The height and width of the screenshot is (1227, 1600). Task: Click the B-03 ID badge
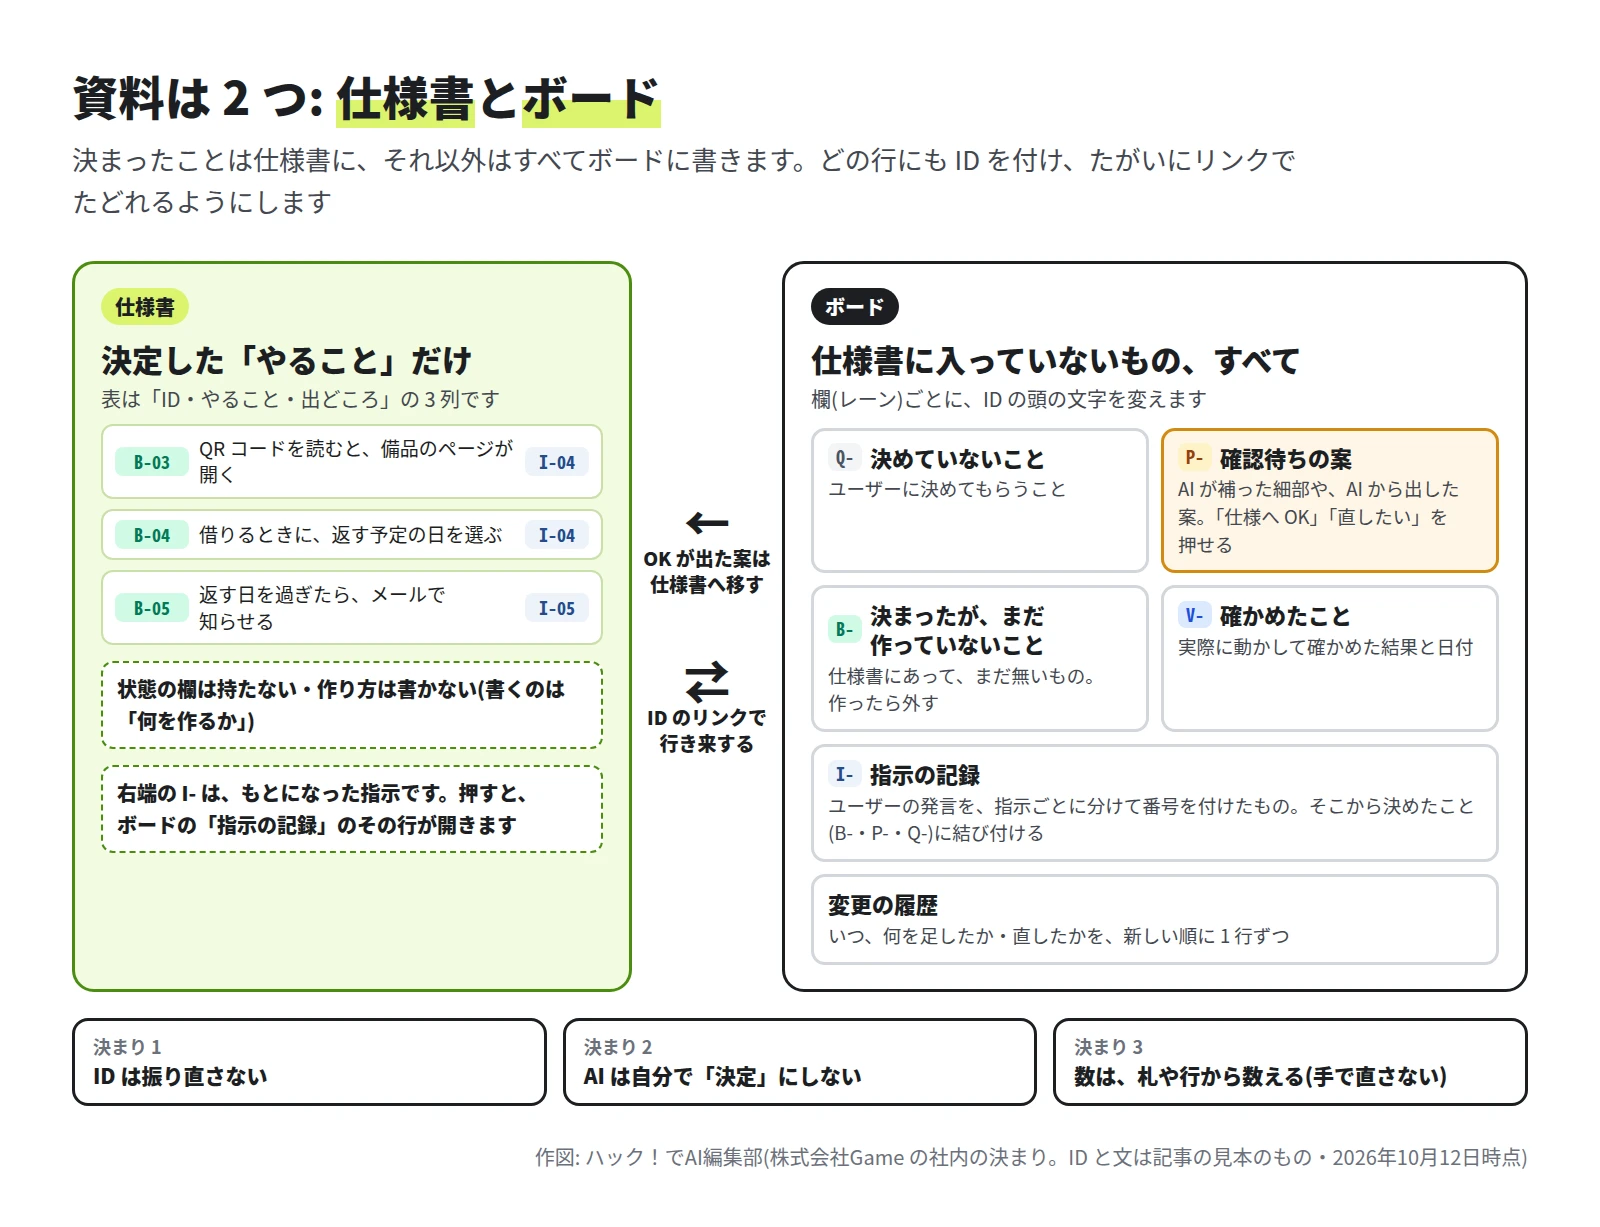[x=152, y=462]
